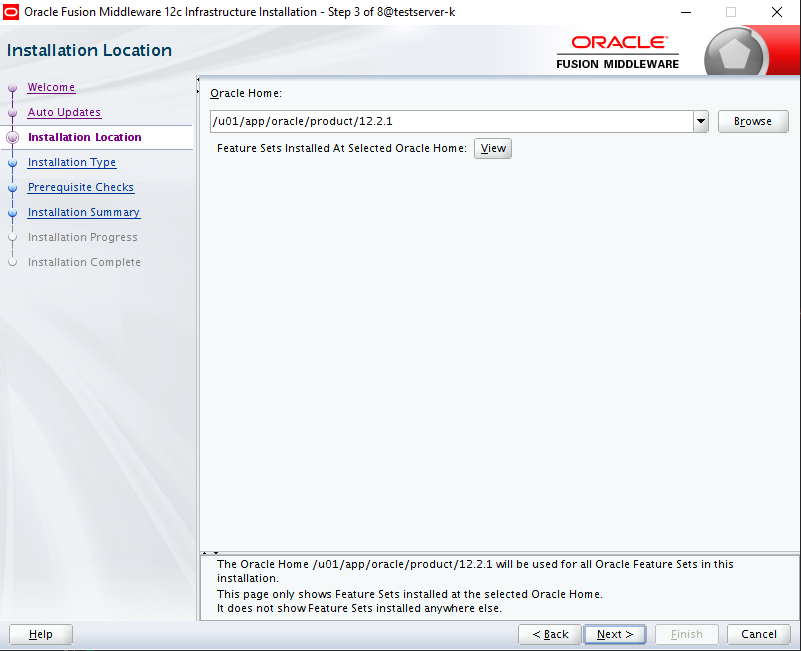Toggle the message pane splitter arrows
This screenshot has width=801, height=651.
(210, 553)
